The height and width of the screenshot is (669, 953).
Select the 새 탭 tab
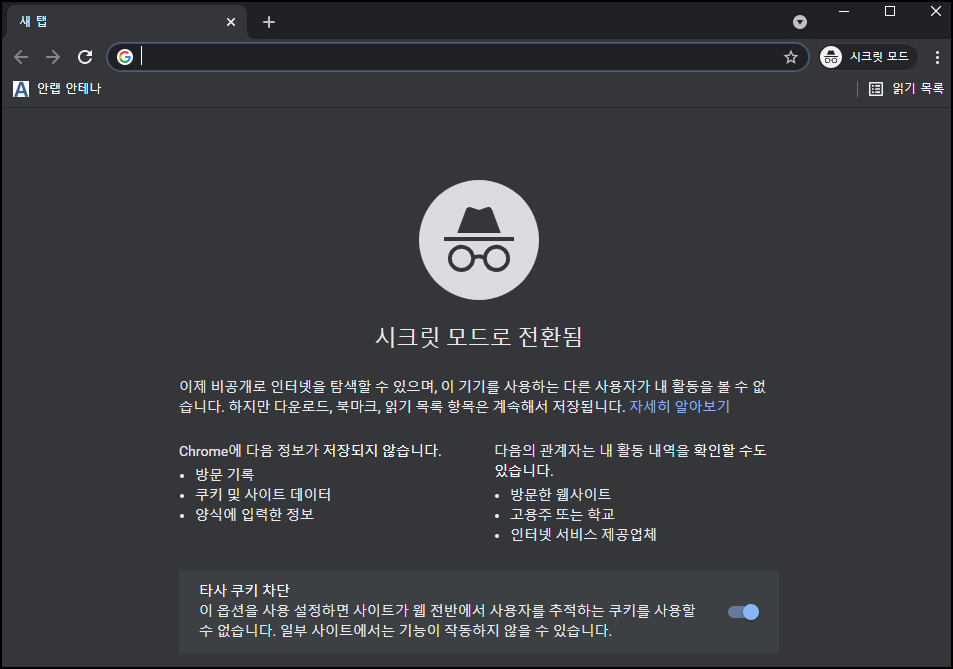tap(126, 22)
